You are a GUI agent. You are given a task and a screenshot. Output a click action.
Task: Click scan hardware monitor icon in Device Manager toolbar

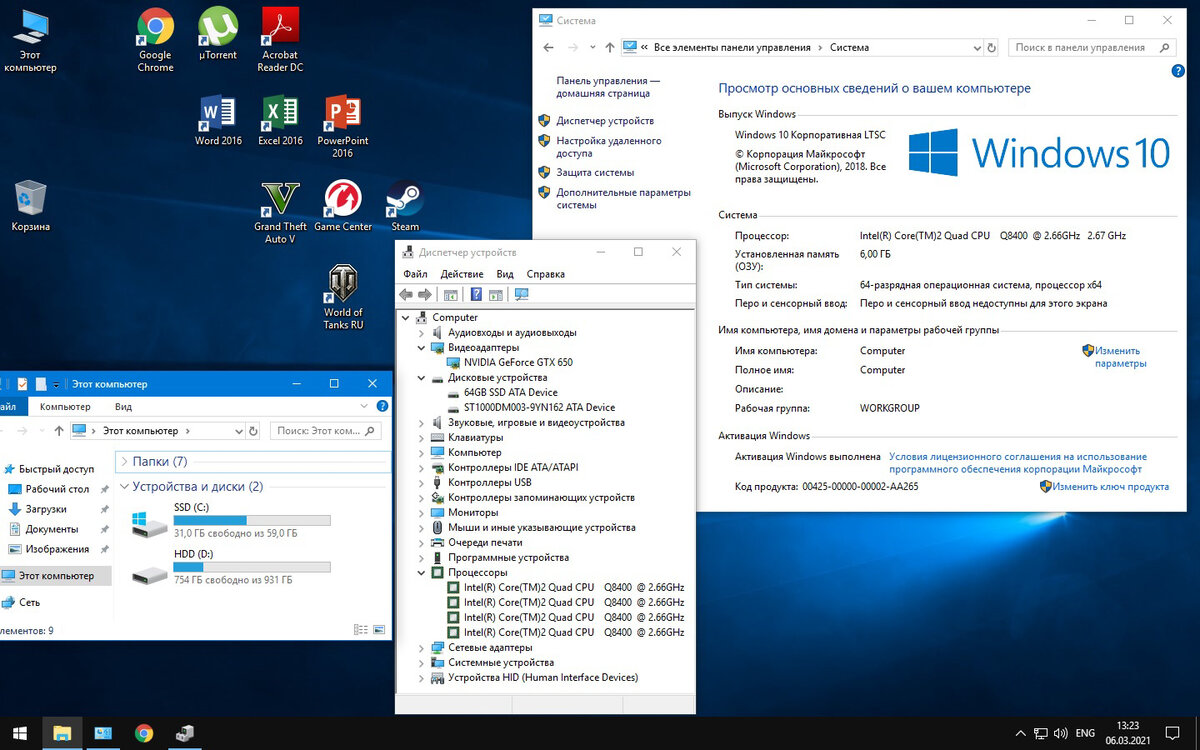tap(521, 294)
